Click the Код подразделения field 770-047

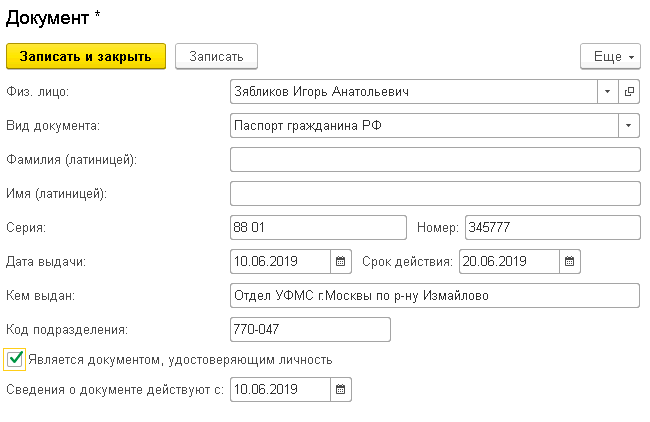310,330
